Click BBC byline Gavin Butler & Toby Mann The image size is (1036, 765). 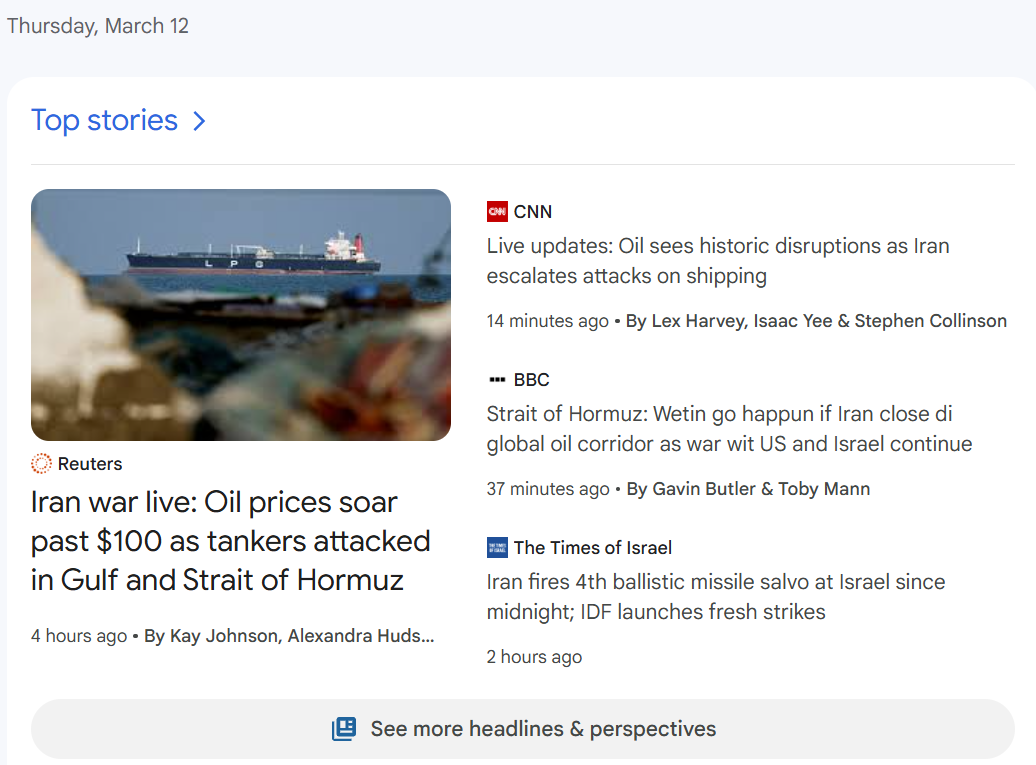[x=748, y=489]
